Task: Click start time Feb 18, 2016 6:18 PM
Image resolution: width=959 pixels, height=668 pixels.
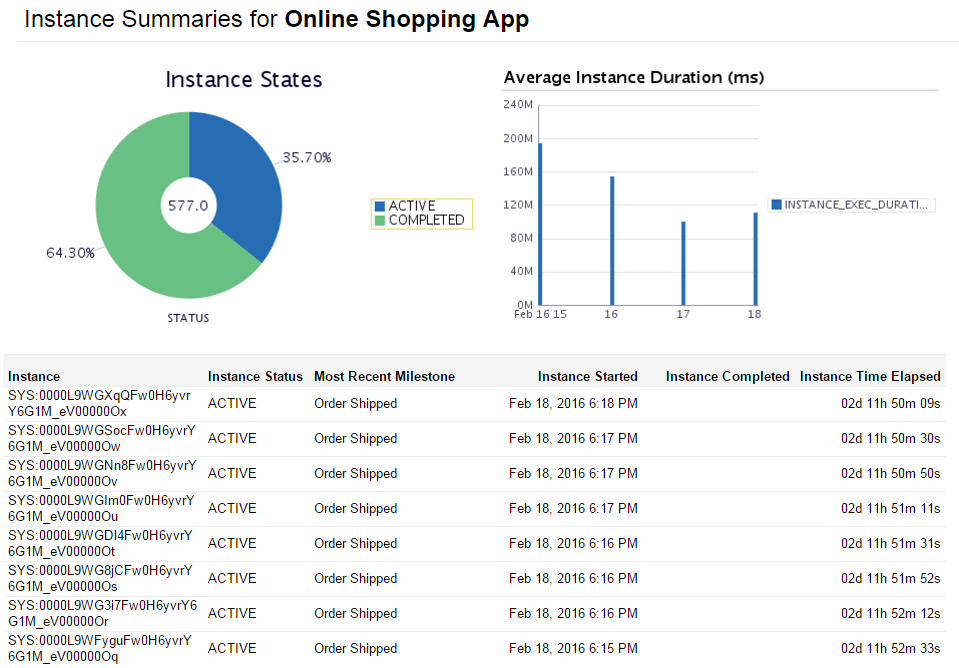Action: [573, 404]
